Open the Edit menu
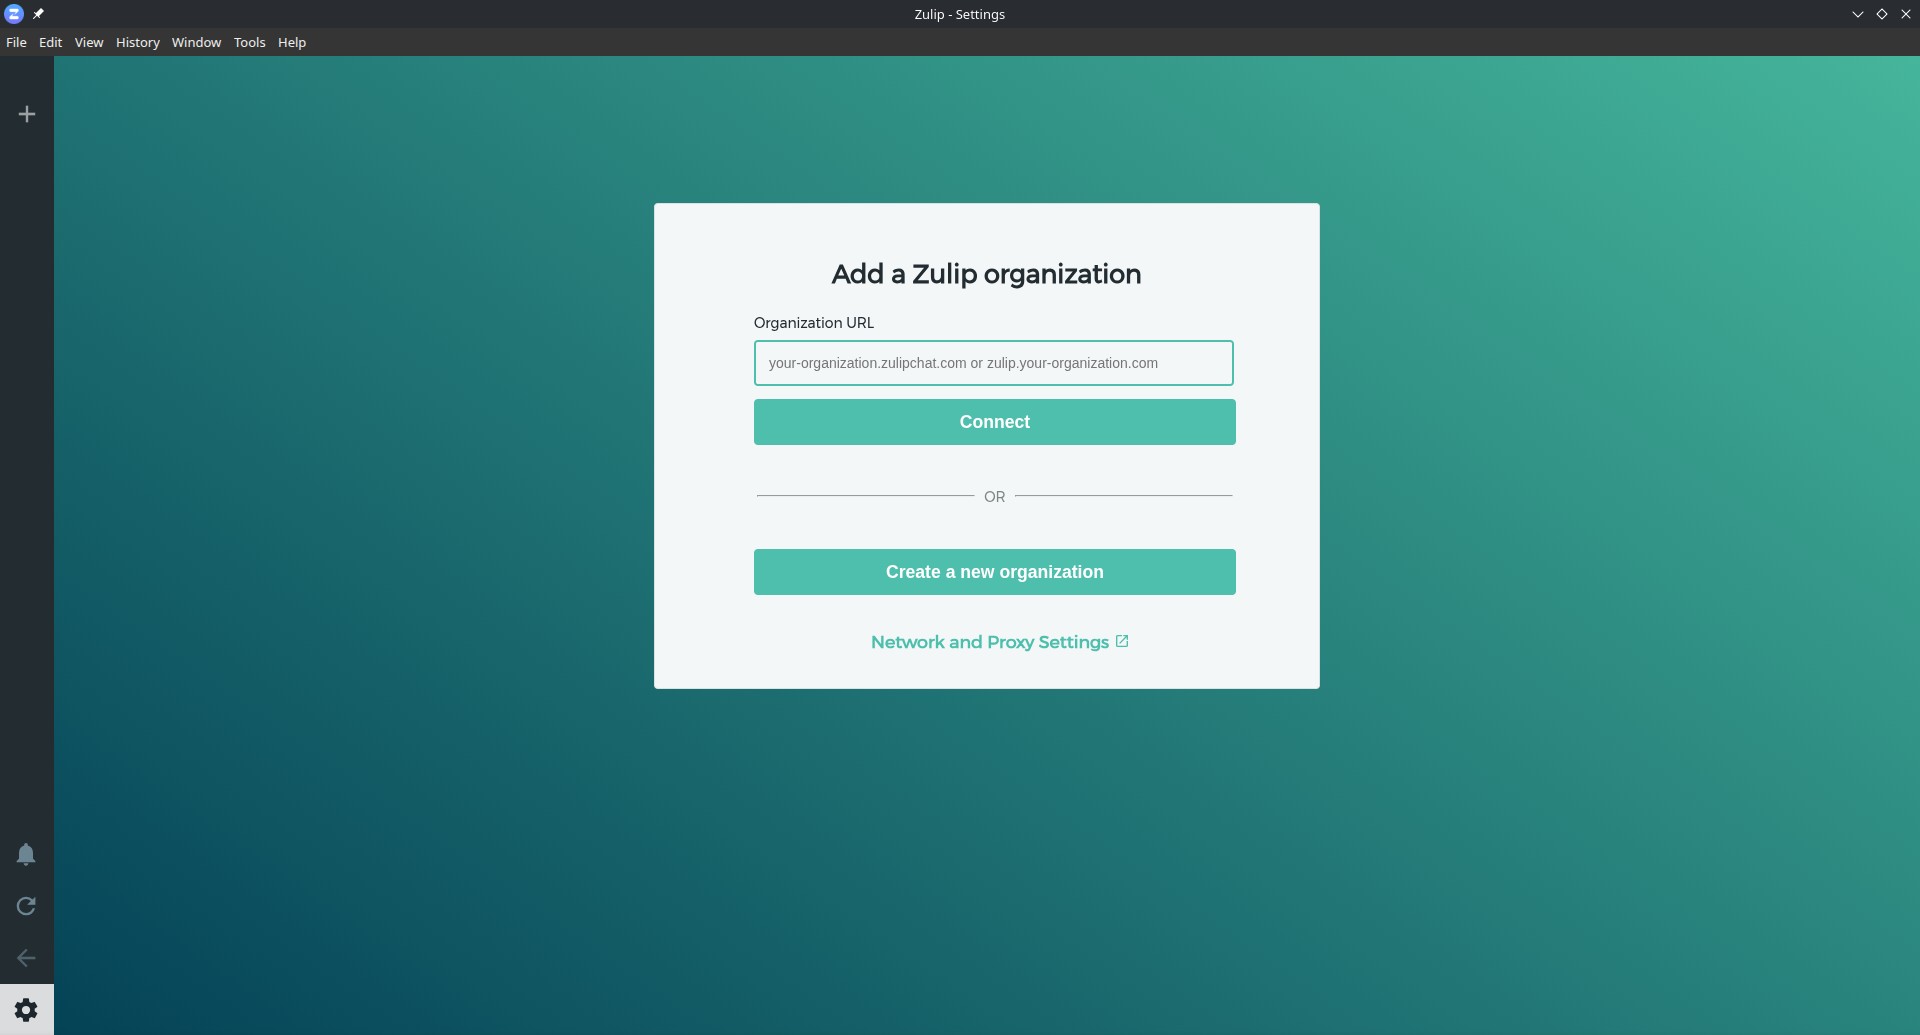Viewport: 1920px width, 1035px height. point(50,42)
